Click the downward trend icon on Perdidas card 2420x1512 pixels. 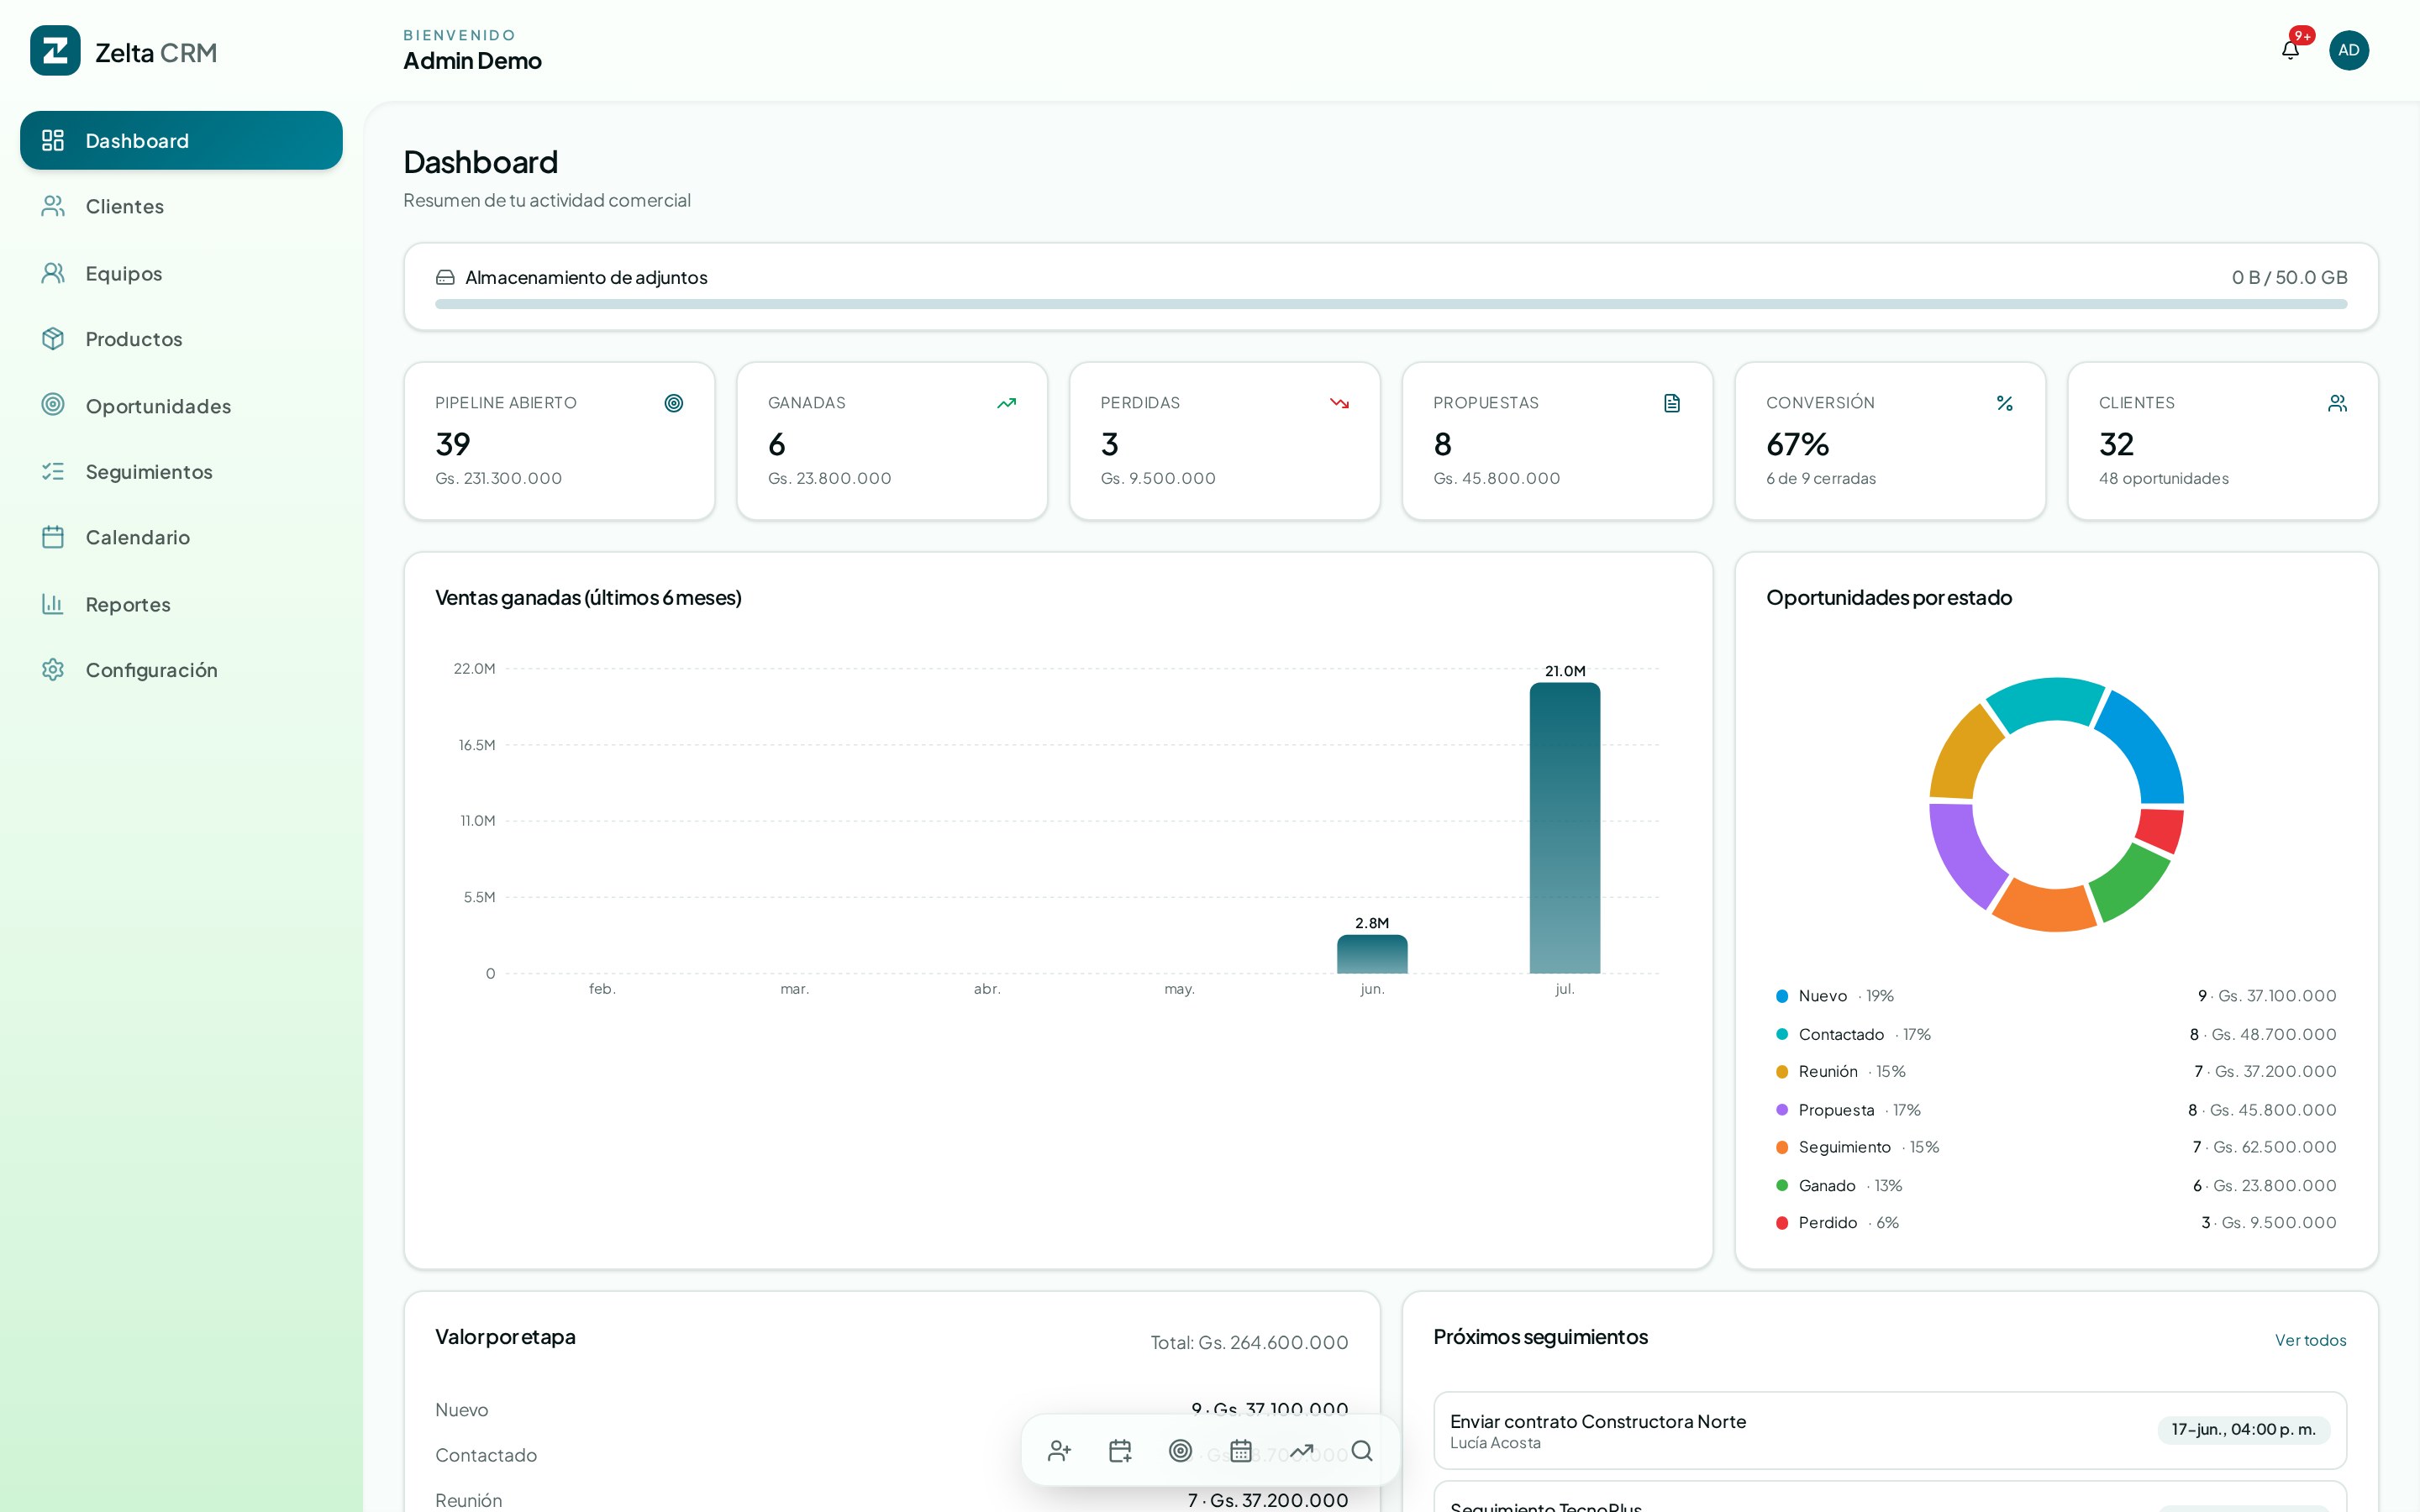pyautogui.click(x=1339, y=403)
